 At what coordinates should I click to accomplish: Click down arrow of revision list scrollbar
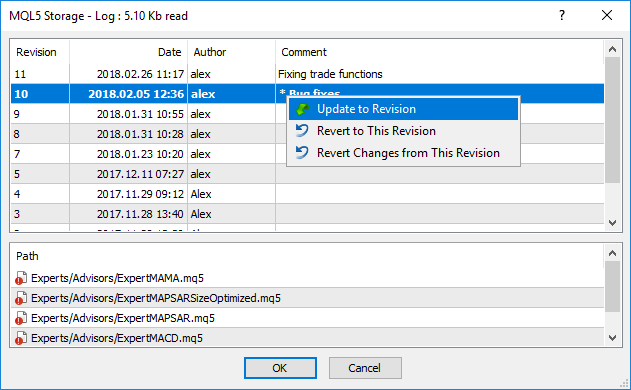[x=612, y=223]
